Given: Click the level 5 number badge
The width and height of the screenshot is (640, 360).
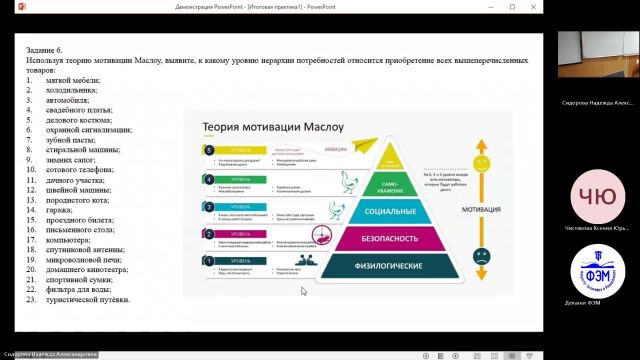Looking at the screenshot, I should pyautogui.click(x=209, y=150).
